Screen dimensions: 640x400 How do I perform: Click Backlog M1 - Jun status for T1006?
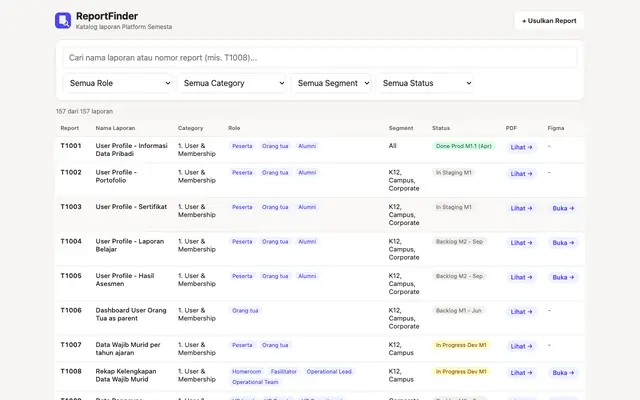point(458,311)
